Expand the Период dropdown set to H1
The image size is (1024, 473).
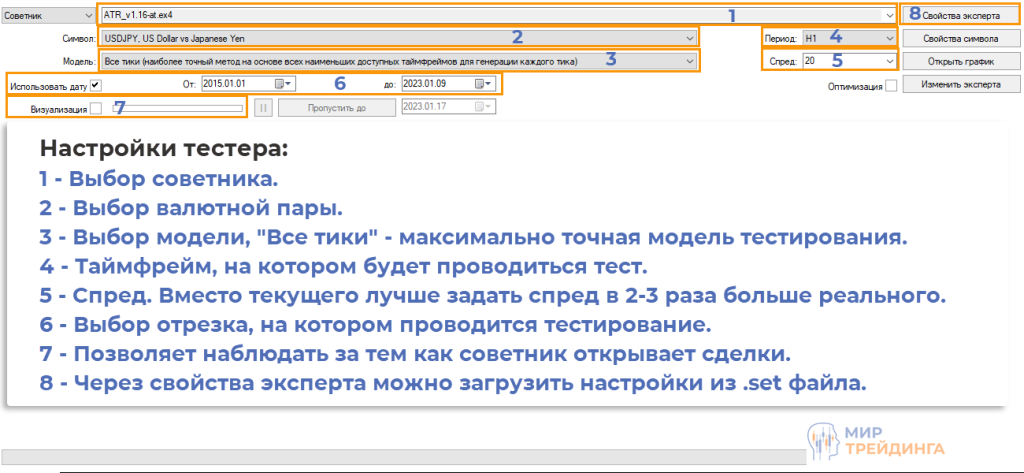coord(889,38)
